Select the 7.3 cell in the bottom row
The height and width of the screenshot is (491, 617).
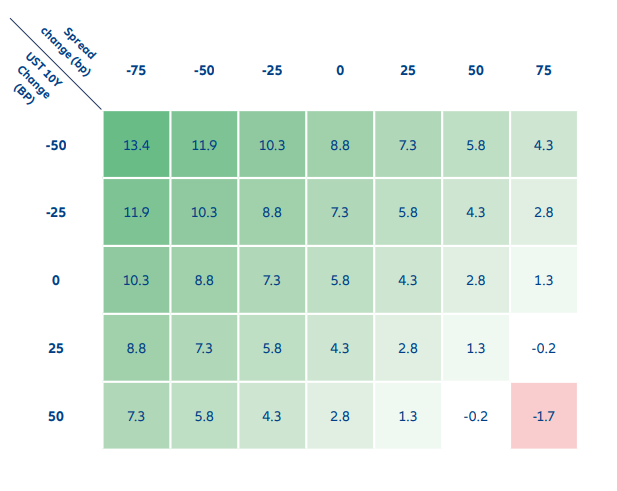136,415
